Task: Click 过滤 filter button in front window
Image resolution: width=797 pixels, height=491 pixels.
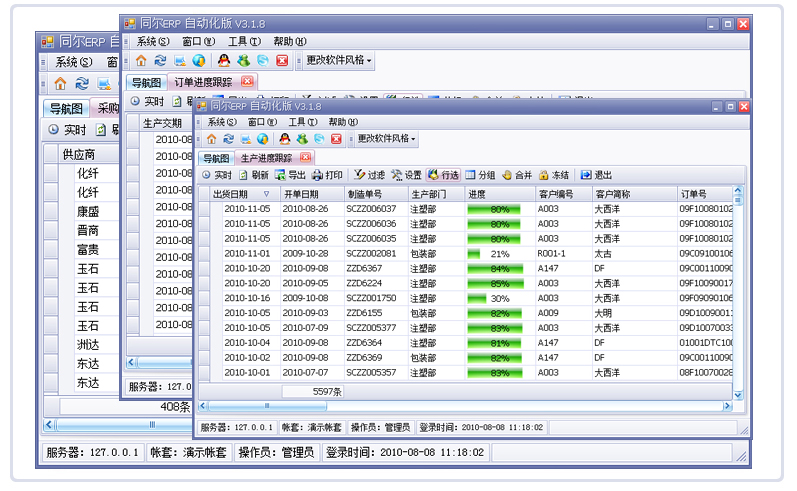Action: [x=370, y=175]
